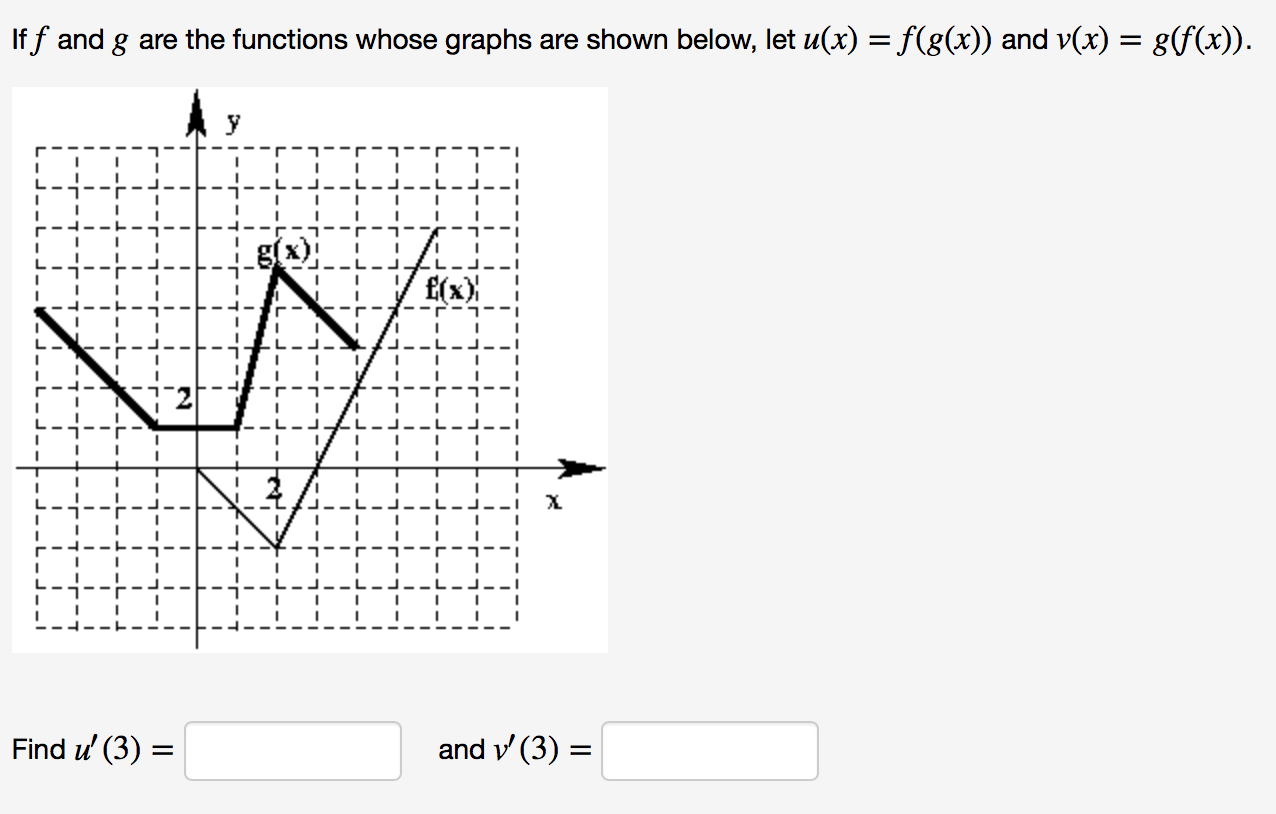Viewport: 1276px width, 814px height.
Task: Click the y-axis upward arrowhead
Action: [x=196, y=112]
